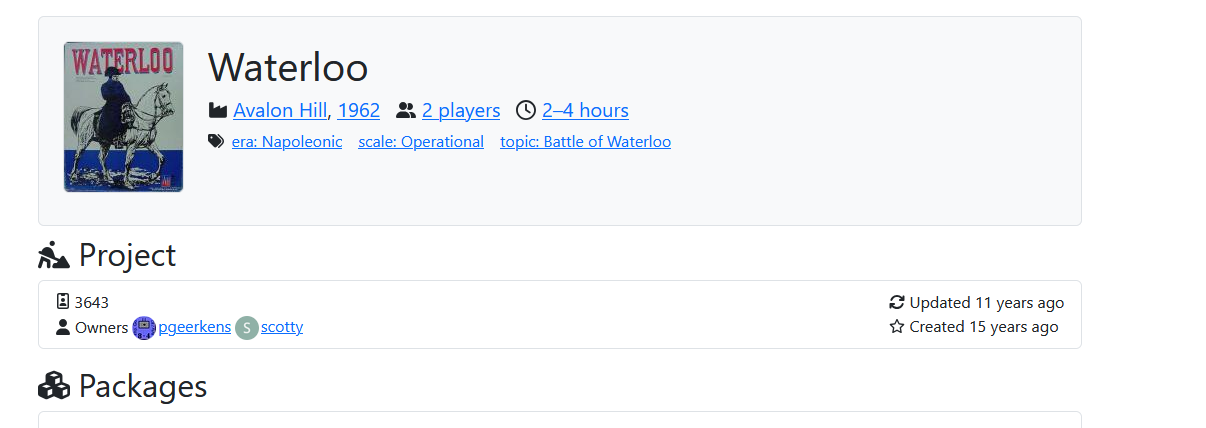The height and width of the screenshot is (428, 1206).
Task: Select the era: Napoleonic tag
Action: point(287,142)
